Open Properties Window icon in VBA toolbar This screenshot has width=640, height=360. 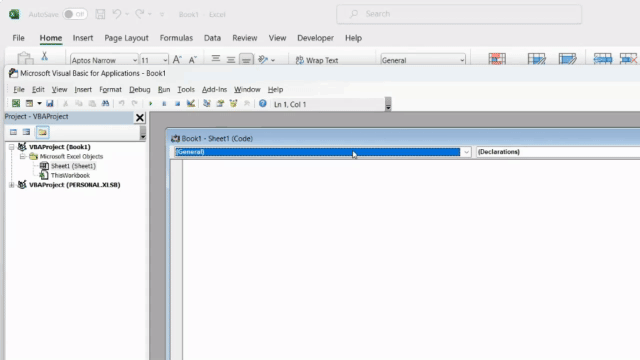(x=220, y=104)
